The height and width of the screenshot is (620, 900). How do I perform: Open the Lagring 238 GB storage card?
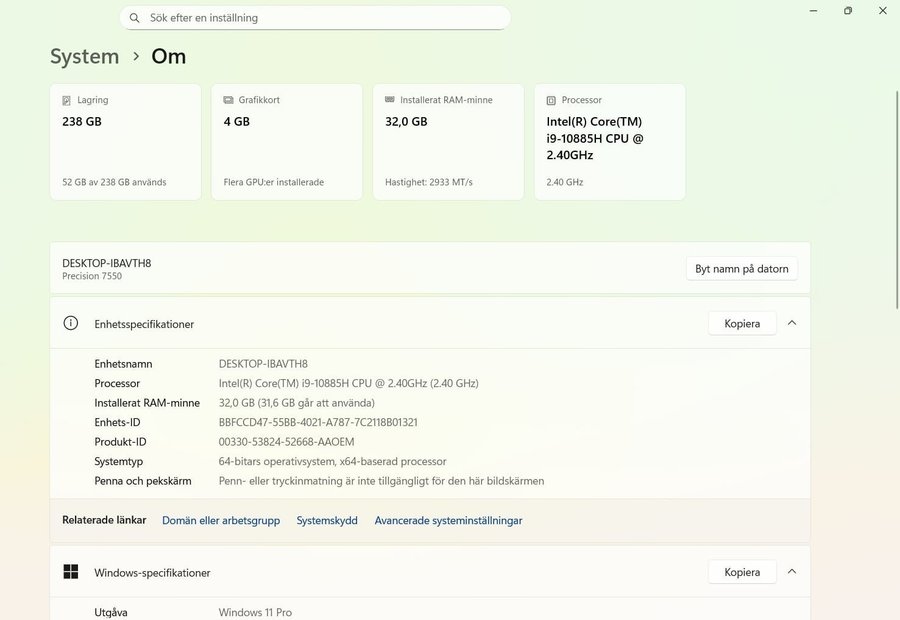(x=125, y=142)
